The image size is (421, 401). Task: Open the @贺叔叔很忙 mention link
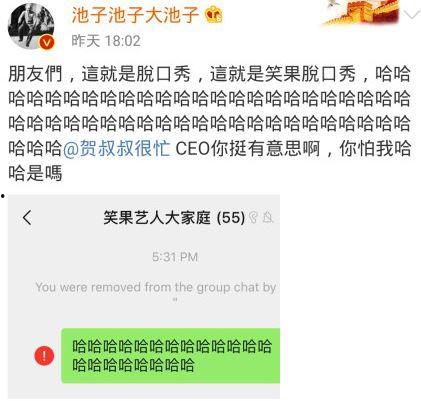pyautogui.click(x=116, y=149)
